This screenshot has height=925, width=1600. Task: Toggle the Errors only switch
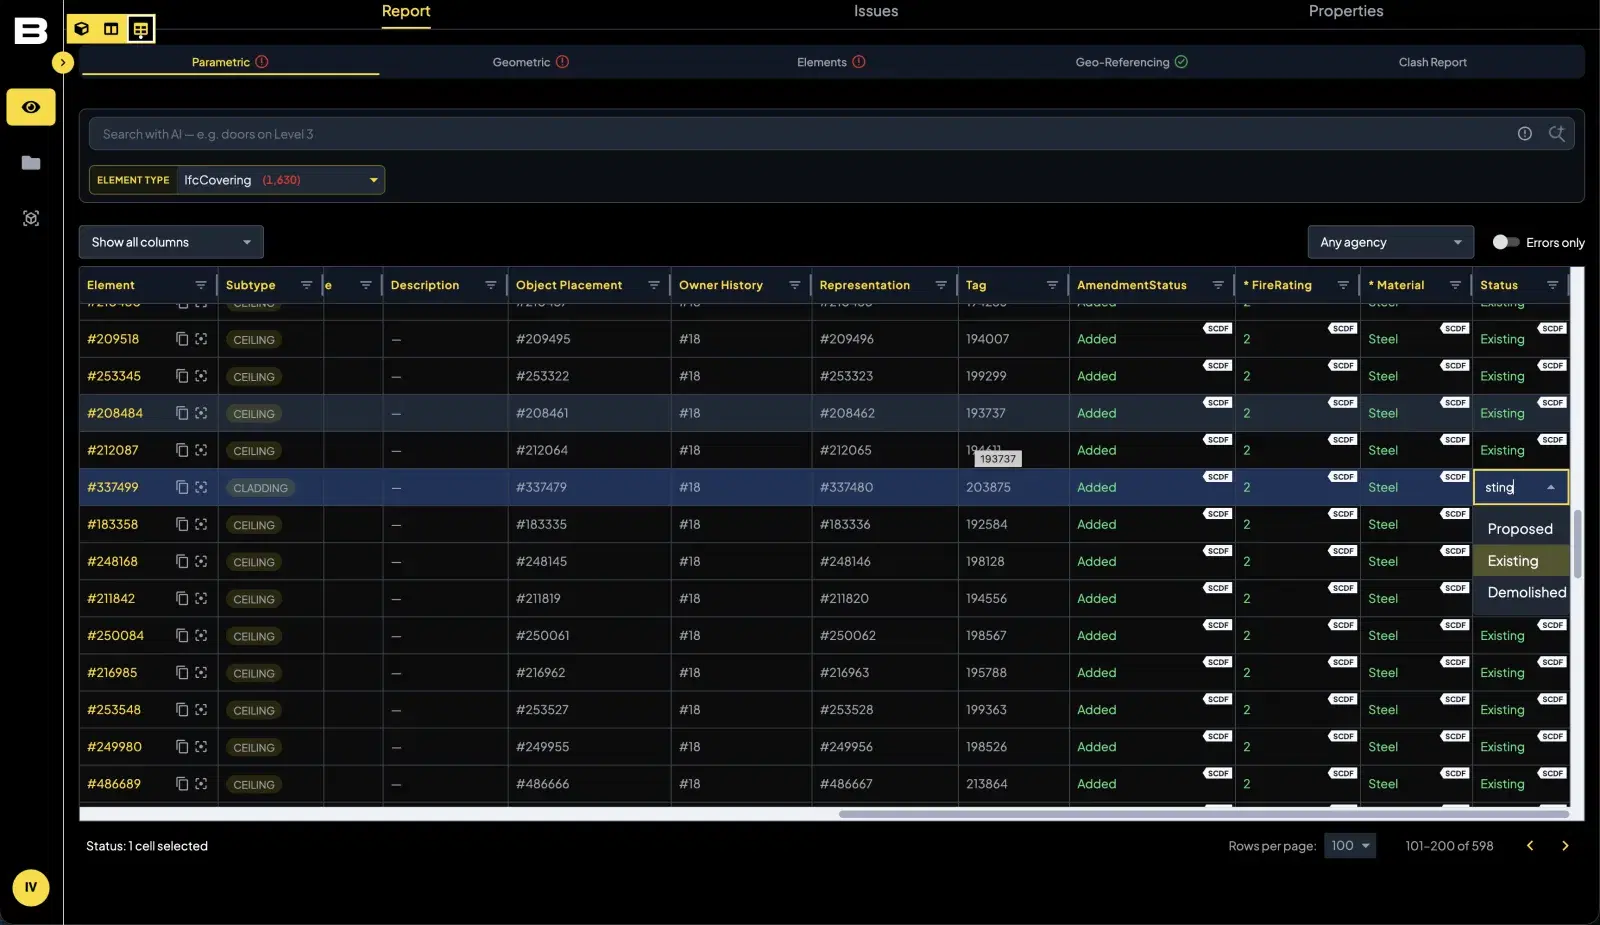pos(1506,242)
